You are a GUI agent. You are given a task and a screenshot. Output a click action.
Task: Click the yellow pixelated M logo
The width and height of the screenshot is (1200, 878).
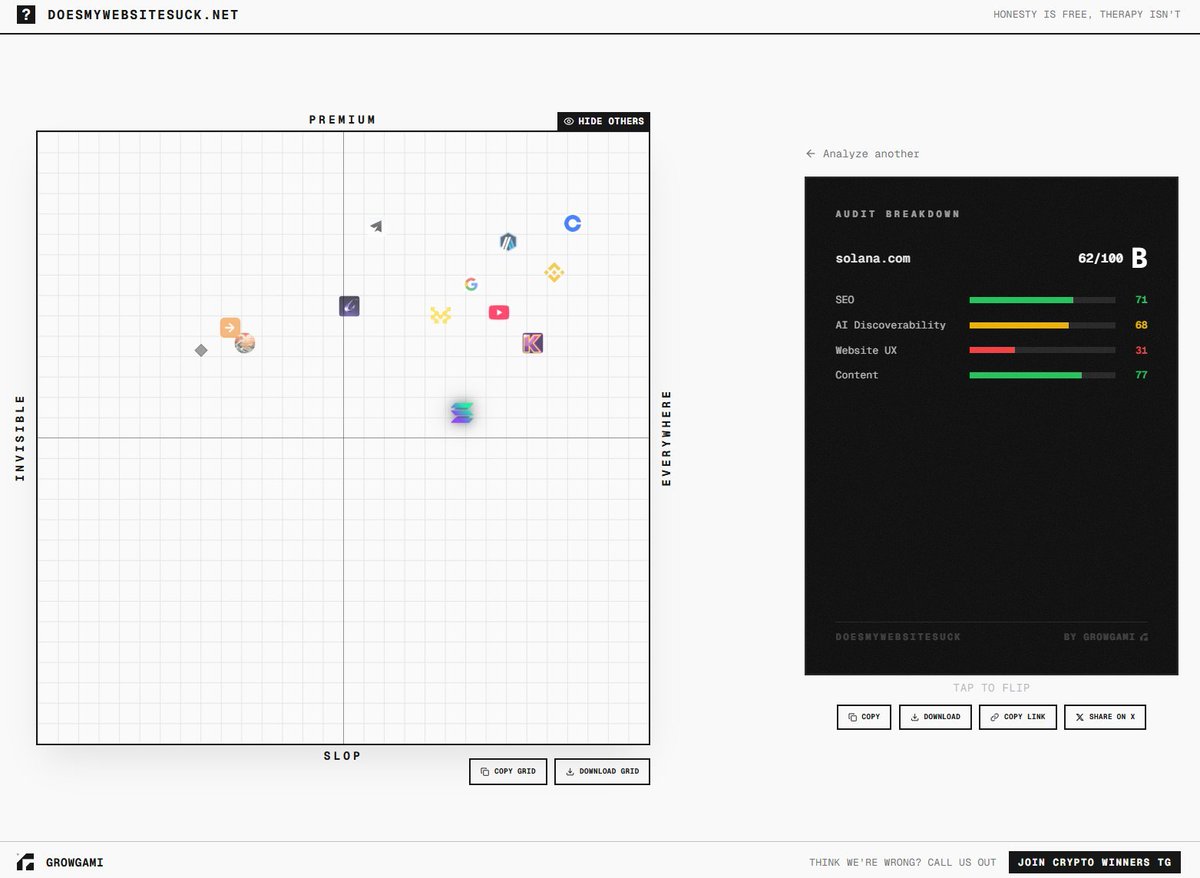click(441, 315)
